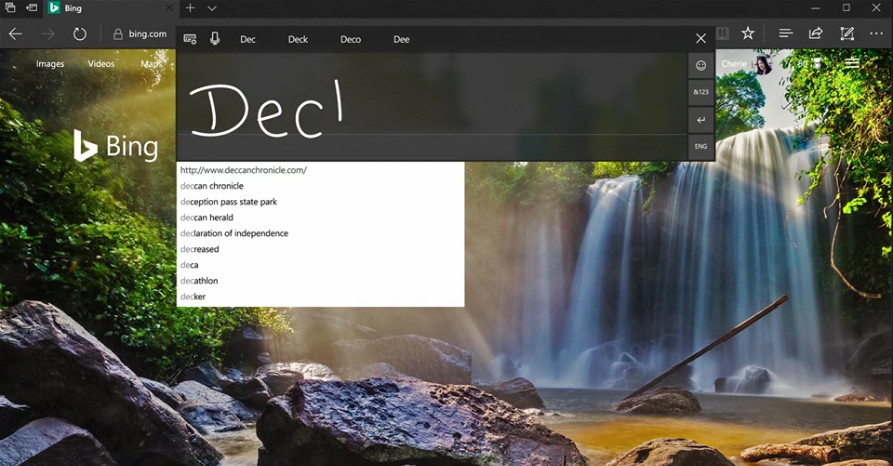
Task: Choose the "Dee" handwriting suggestion
Action: (x=402, y=39)
